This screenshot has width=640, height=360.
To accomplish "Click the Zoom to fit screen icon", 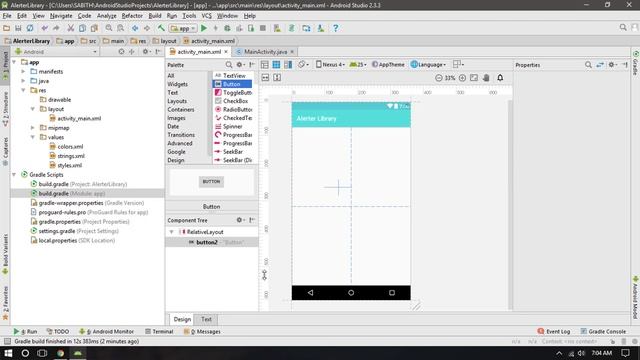I will click(x=474, y=78).
